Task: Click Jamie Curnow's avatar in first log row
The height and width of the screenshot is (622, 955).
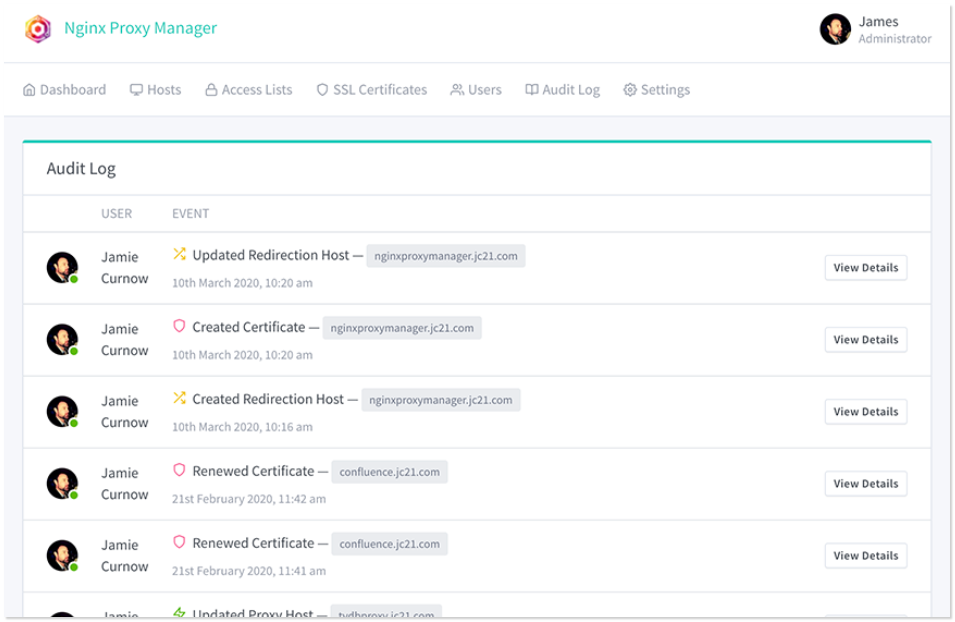Action: click(x=62, y=268)
